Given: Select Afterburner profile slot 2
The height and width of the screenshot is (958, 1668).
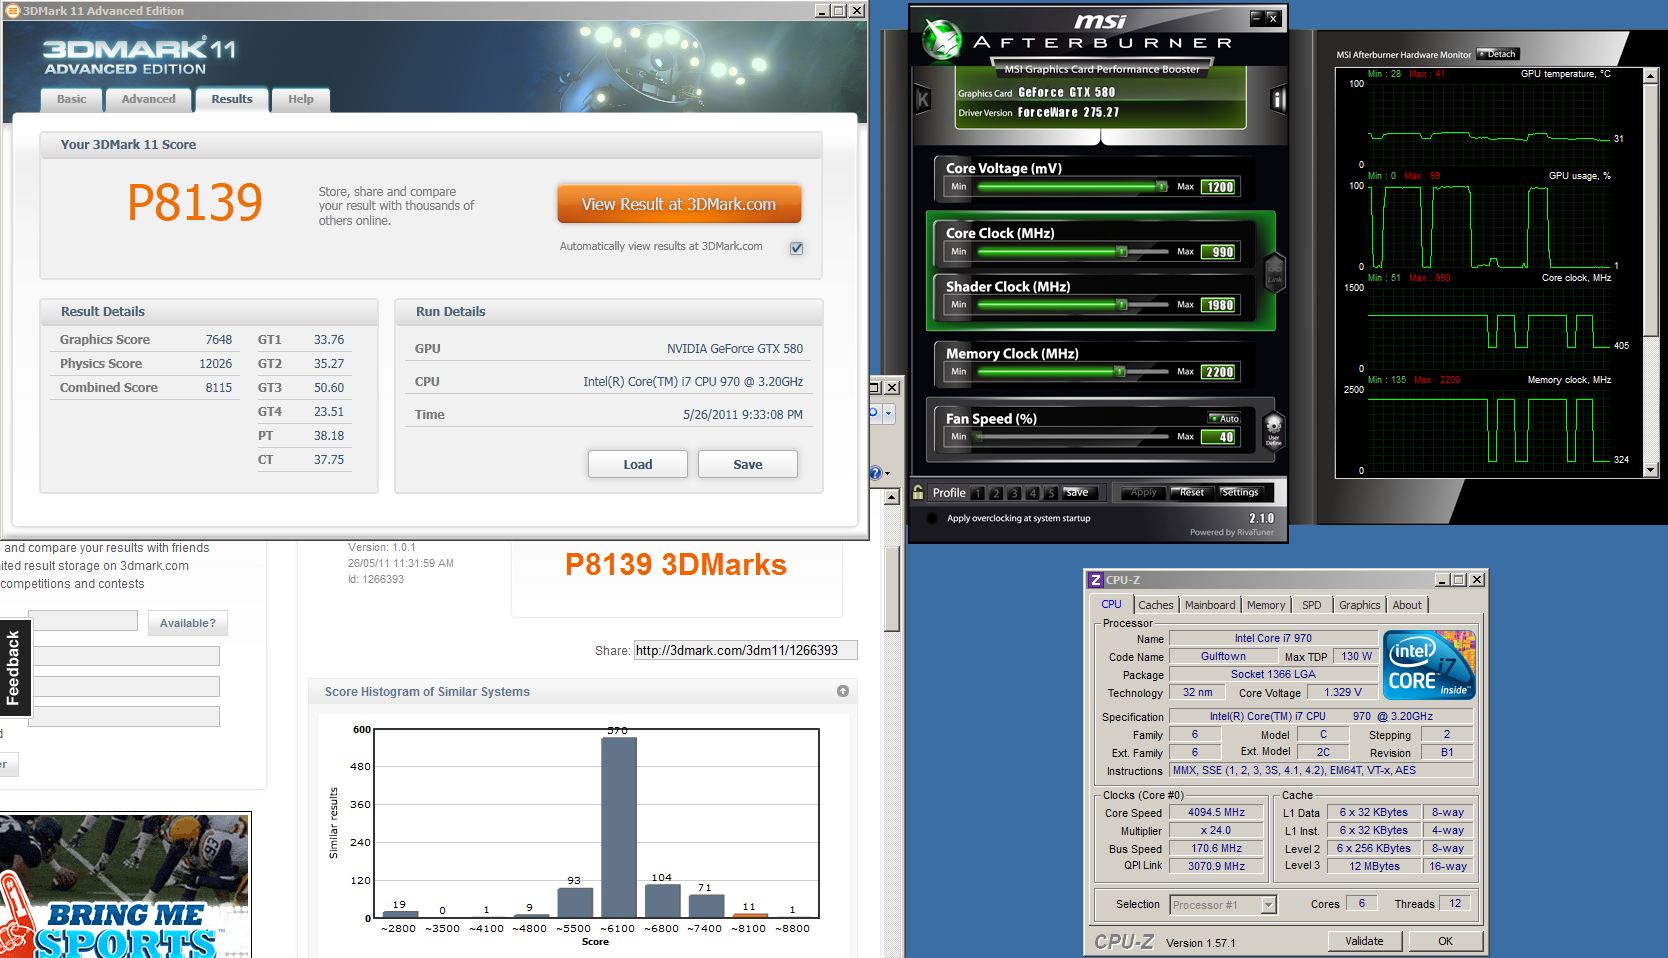Looking at the screenshot, I should pyautogui.click(x=996, y=493).
